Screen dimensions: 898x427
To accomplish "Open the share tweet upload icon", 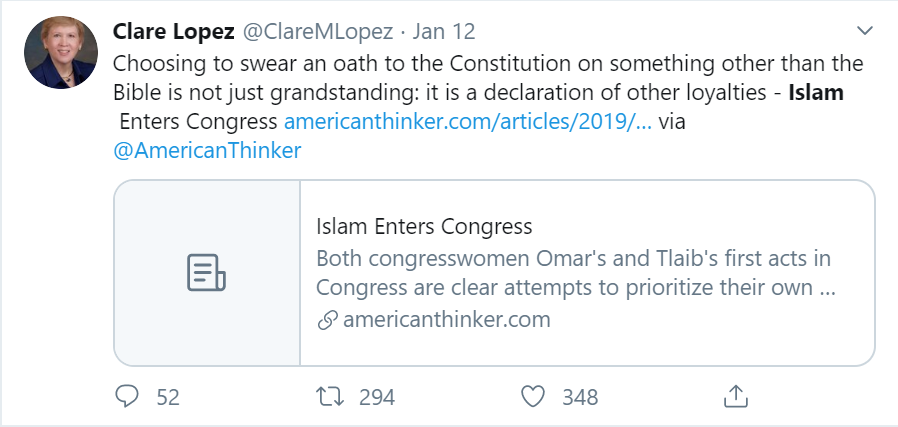I will [735, 397].
